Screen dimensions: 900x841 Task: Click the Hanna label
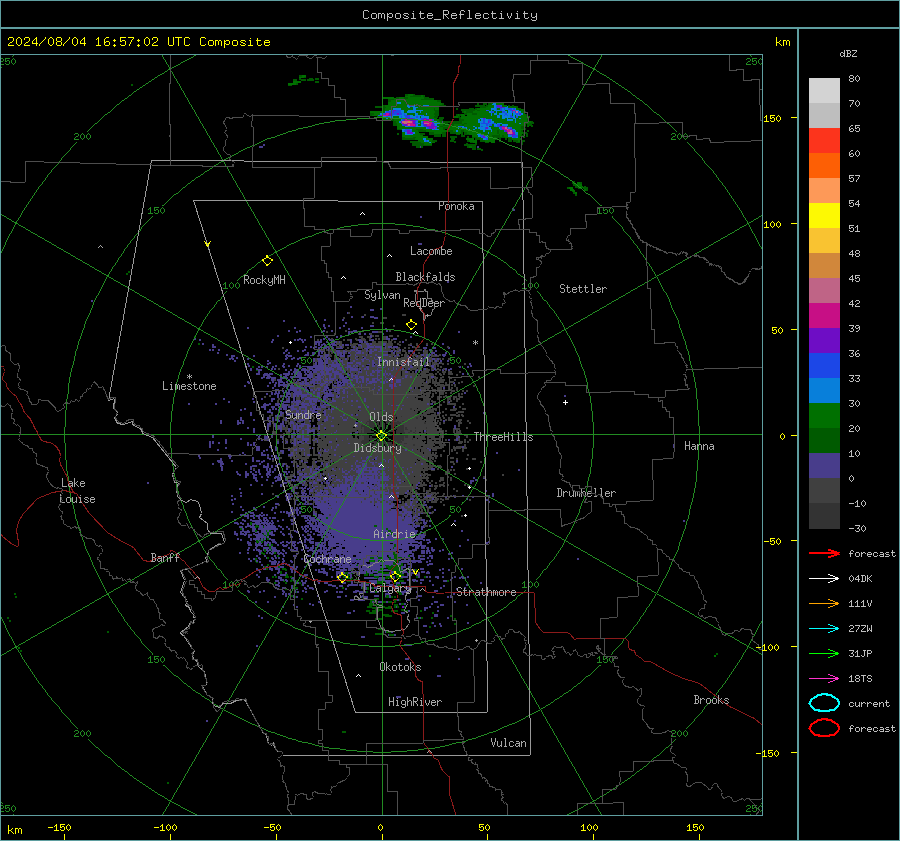tap(699, 446)
